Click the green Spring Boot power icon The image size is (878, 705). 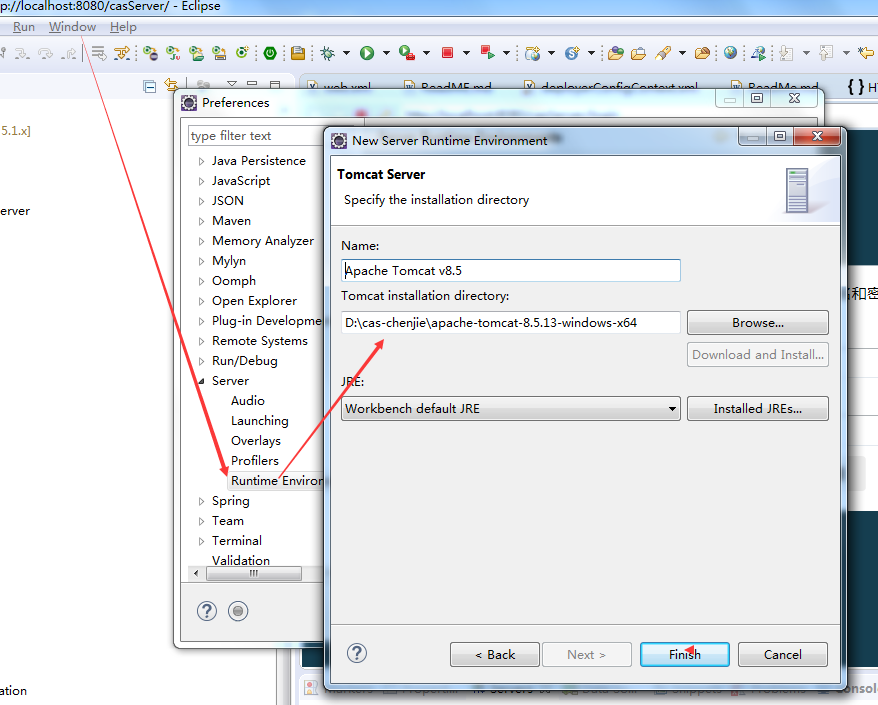(x=270, y=53)
